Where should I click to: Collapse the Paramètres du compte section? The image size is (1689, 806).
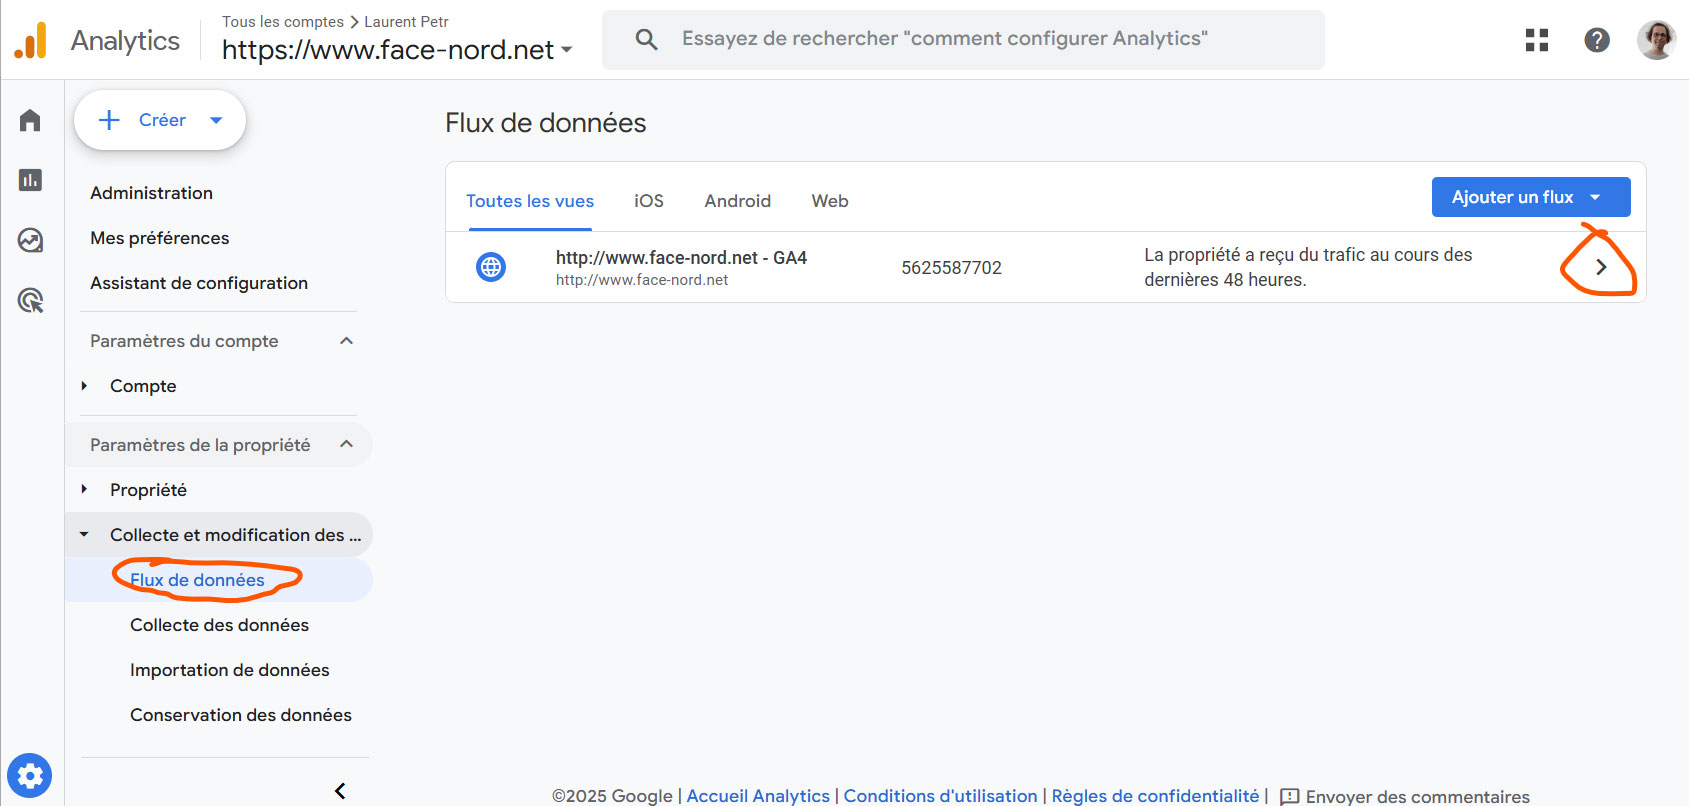(x=346, y=341)
